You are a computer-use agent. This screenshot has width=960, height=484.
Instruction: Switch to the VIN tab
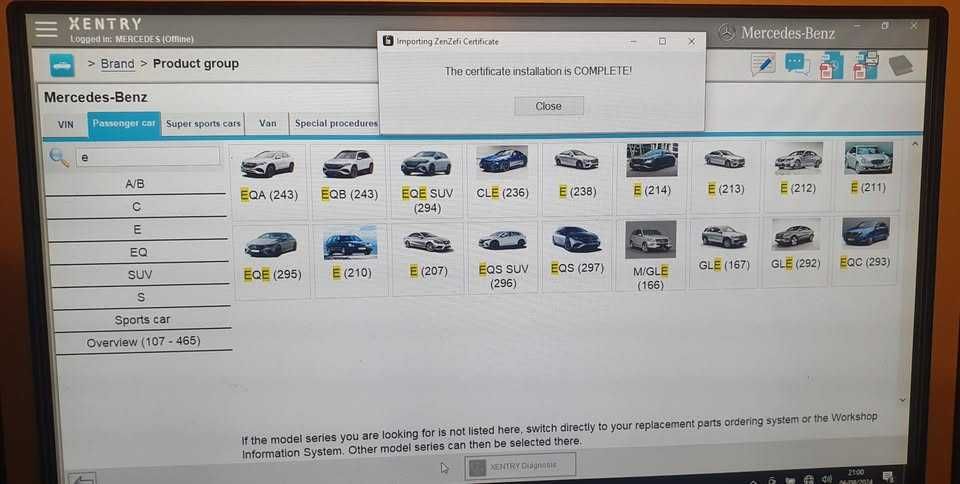tap(66, 124)
